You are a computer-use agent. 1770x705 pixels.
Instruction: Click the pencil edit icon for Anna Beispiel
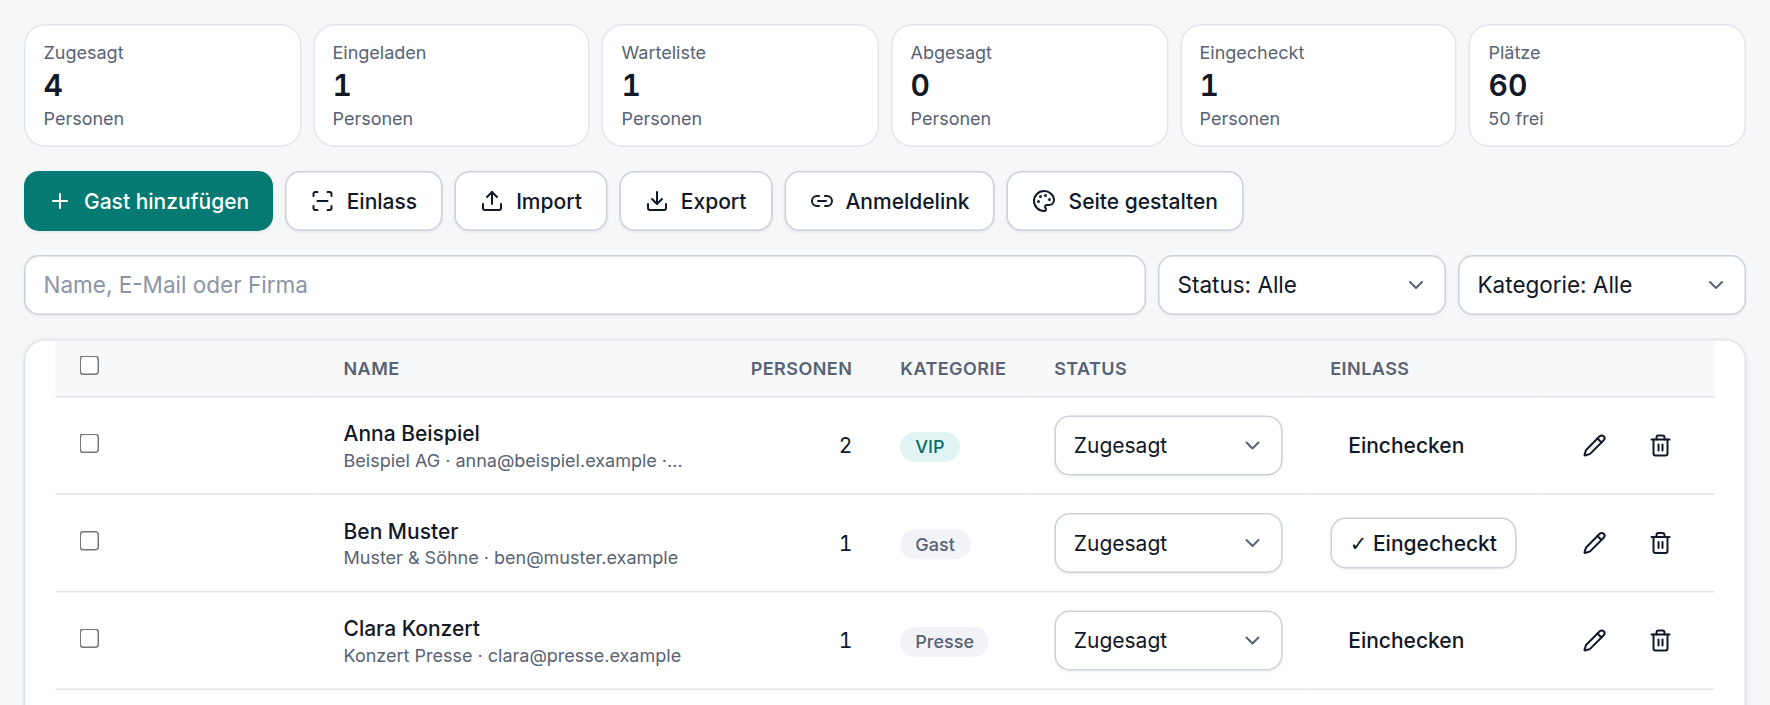[1594, 446]
